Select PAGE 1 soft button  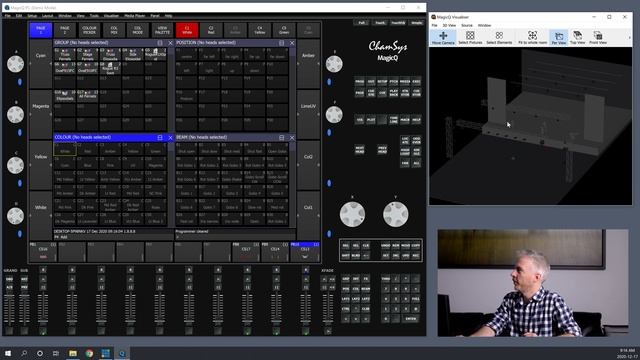41,30
